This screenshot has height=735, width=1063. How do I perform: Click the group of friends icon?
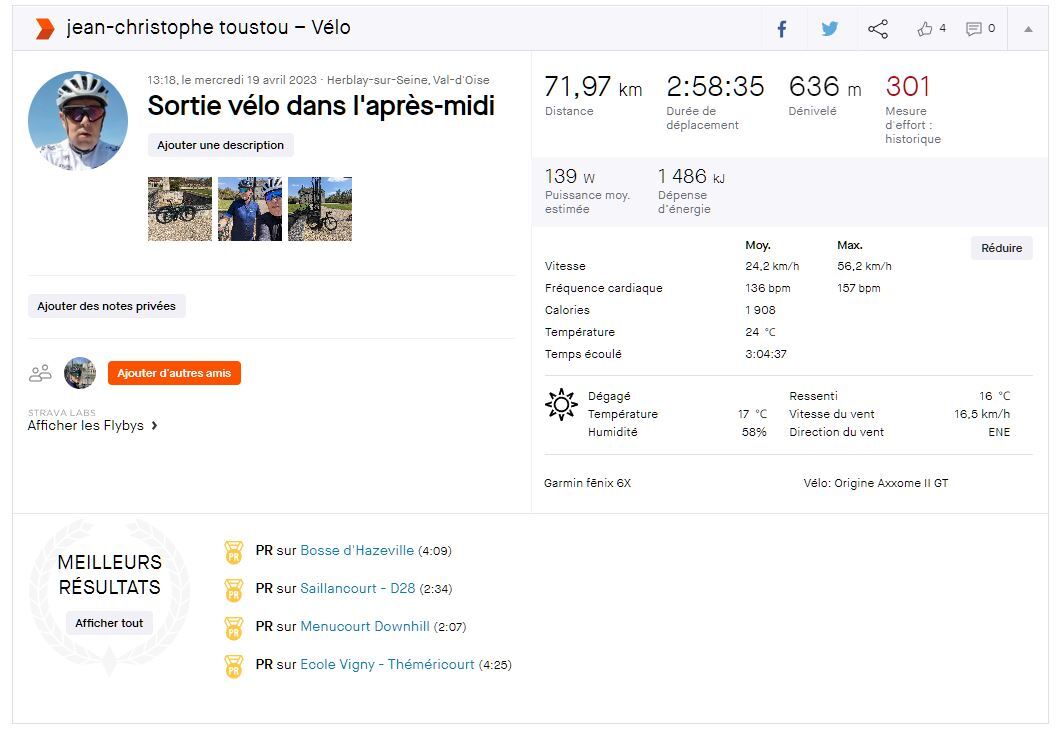click(x=41, y=373)
